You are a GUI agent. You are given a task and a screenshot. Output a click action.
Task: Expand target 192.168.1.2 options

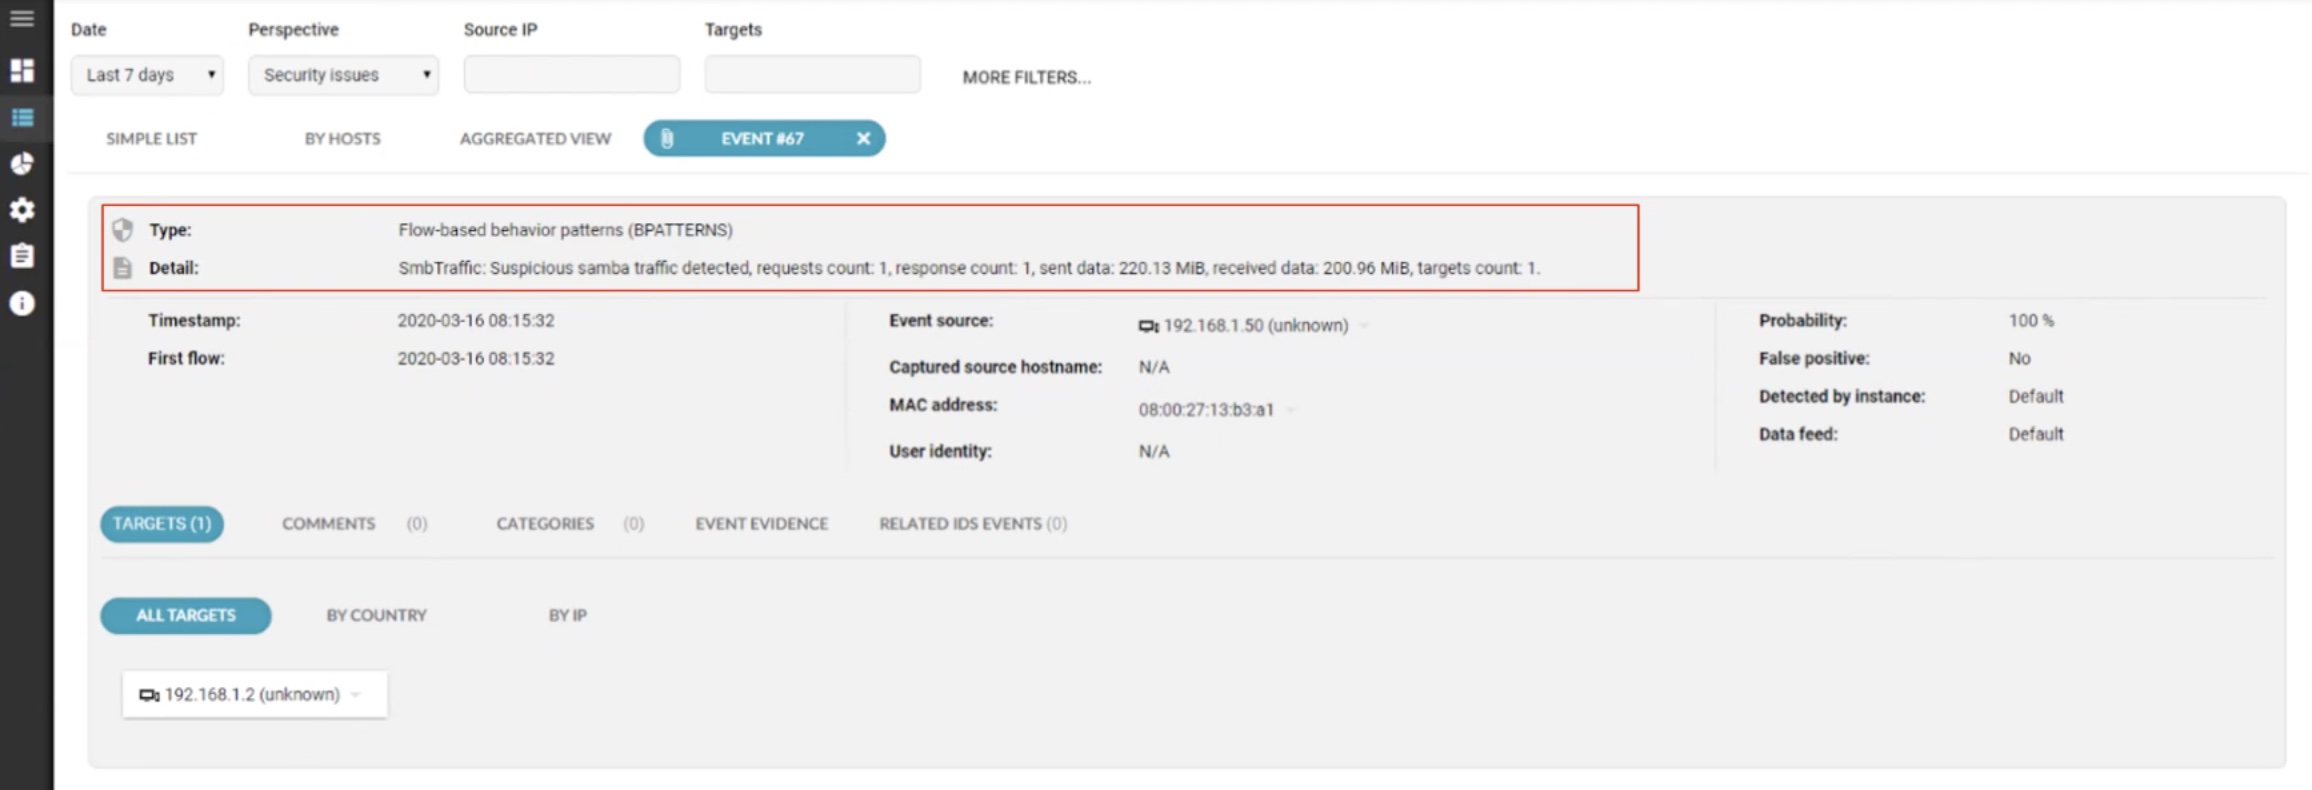coord(356,695)
